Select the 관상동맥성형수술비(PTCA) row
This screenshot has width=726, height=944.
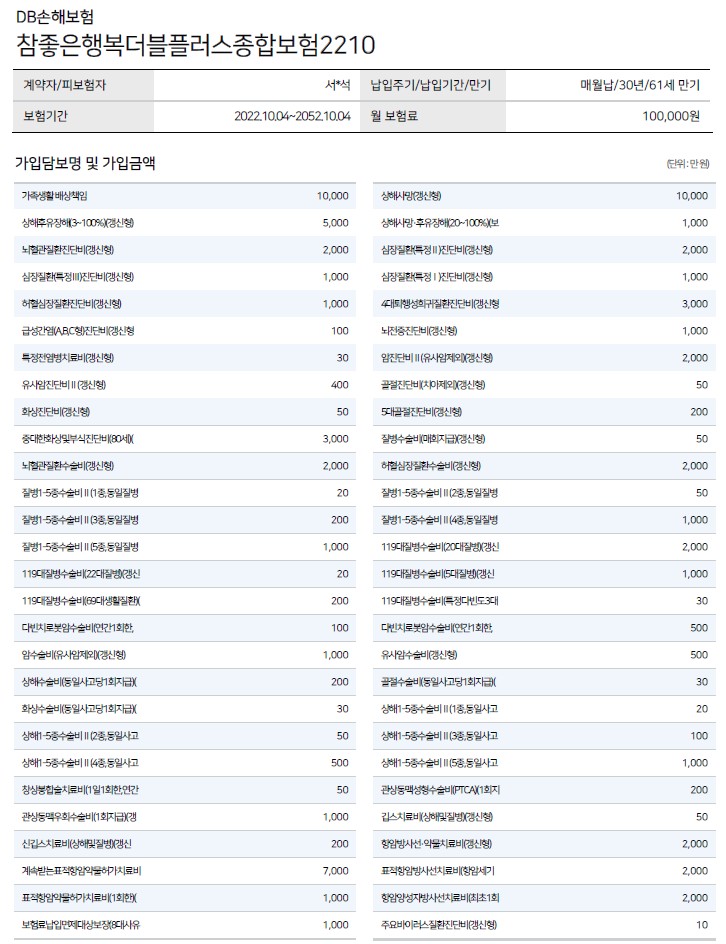pos(544,790)
